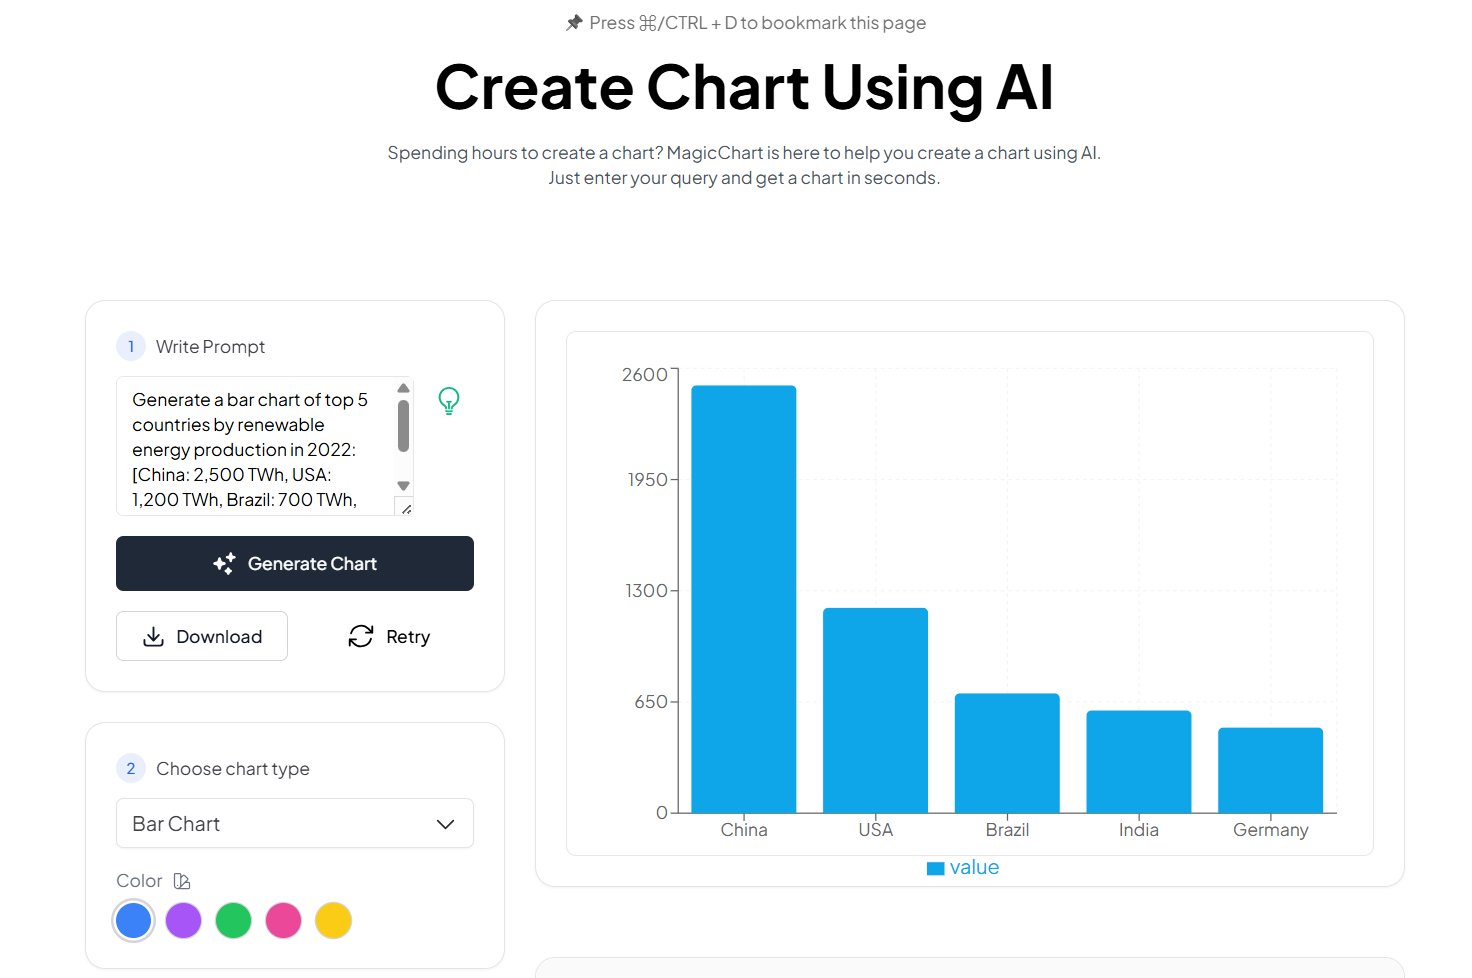
Task: Pick the green color swatch
Action: pyautogui.click(x=234, y=920)
